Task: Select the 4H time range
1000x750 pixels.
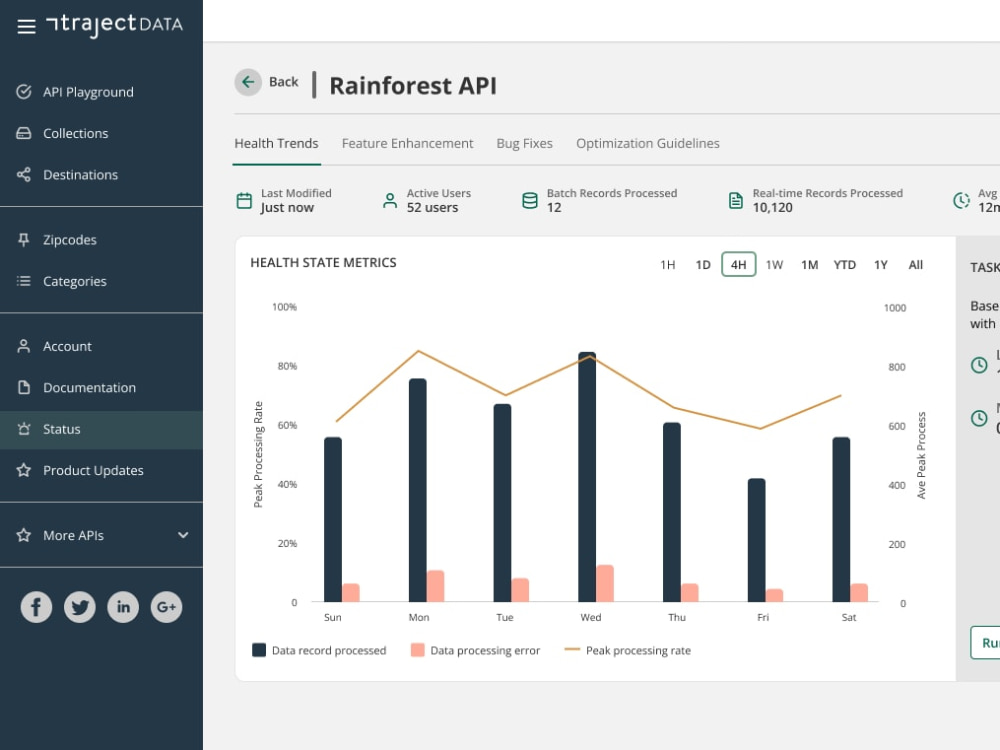Action: [739, 265]
